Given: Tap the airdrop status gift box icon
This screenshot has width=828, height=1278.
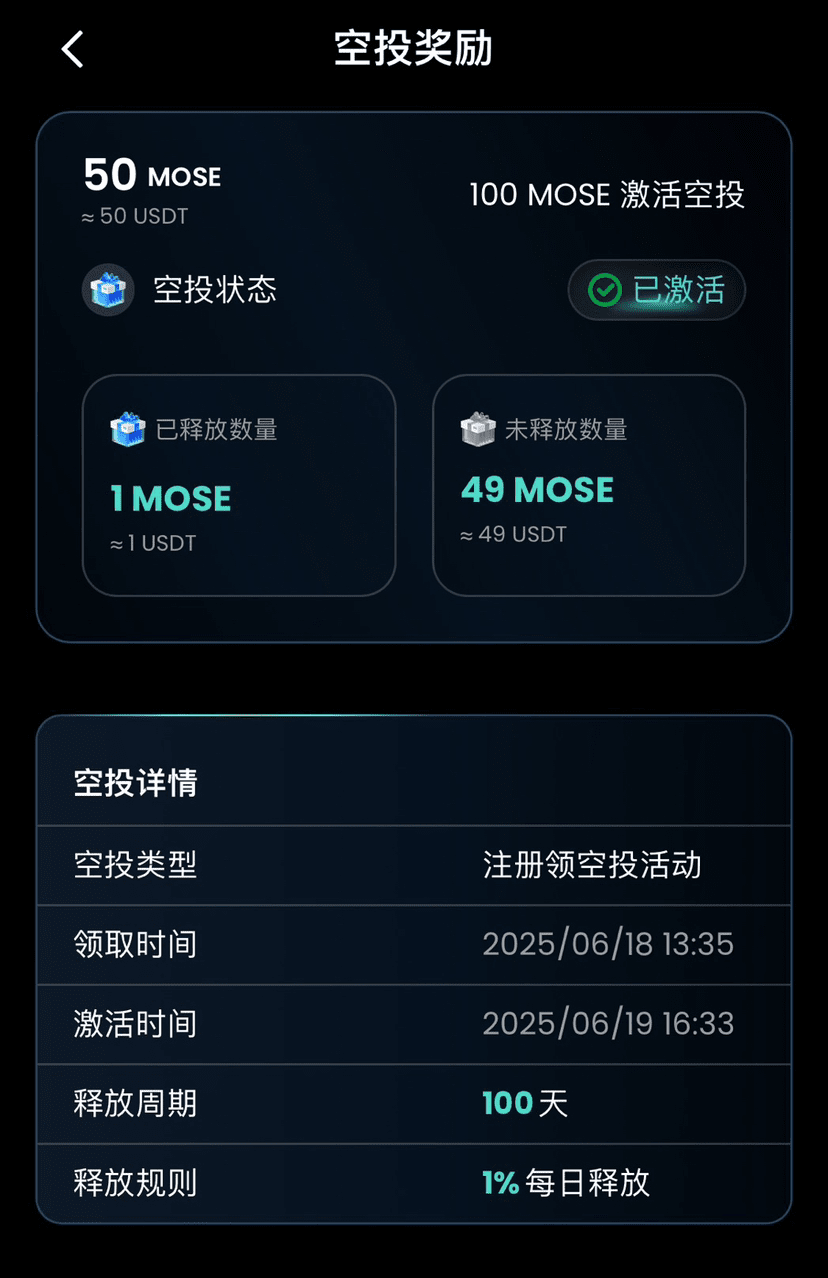Looking at the screenshot, I should point(108,290).
